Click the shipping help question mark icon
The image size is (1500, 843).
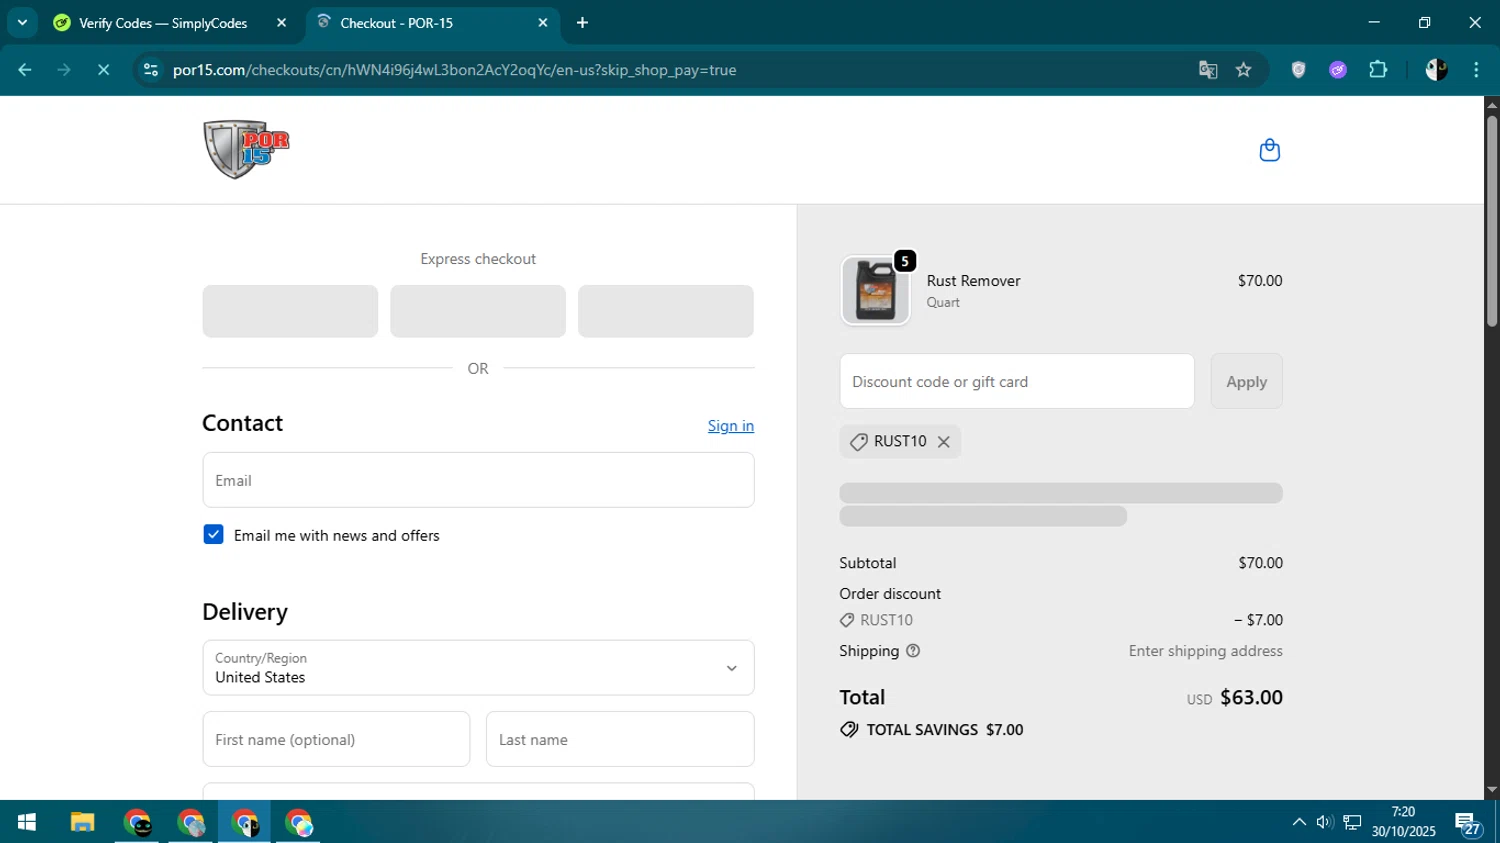pos(912,651)
